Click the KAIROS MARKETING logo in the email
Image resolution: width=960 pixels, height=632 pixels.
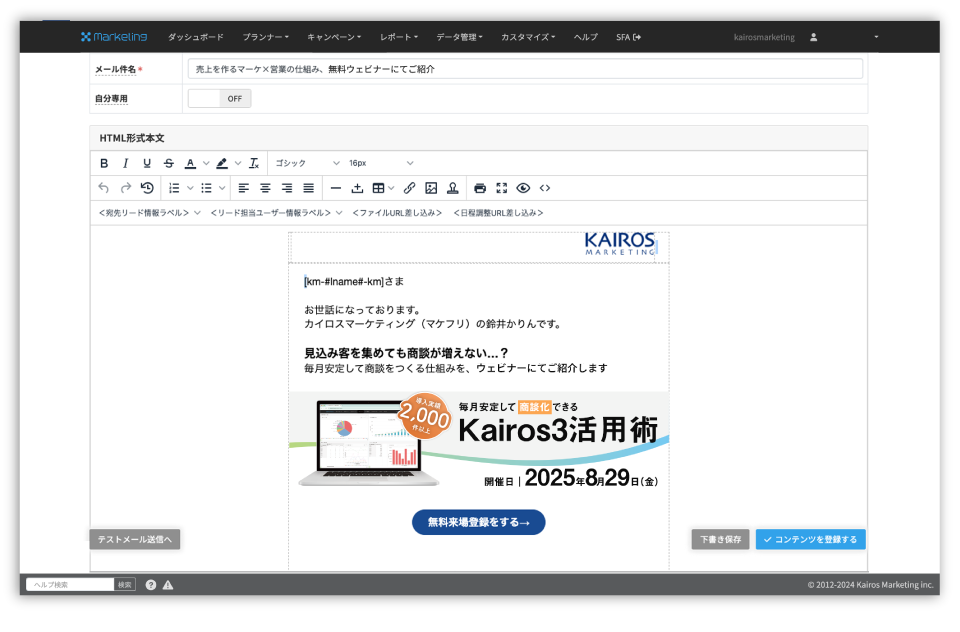pyautogui.click(x=620, y=244)
